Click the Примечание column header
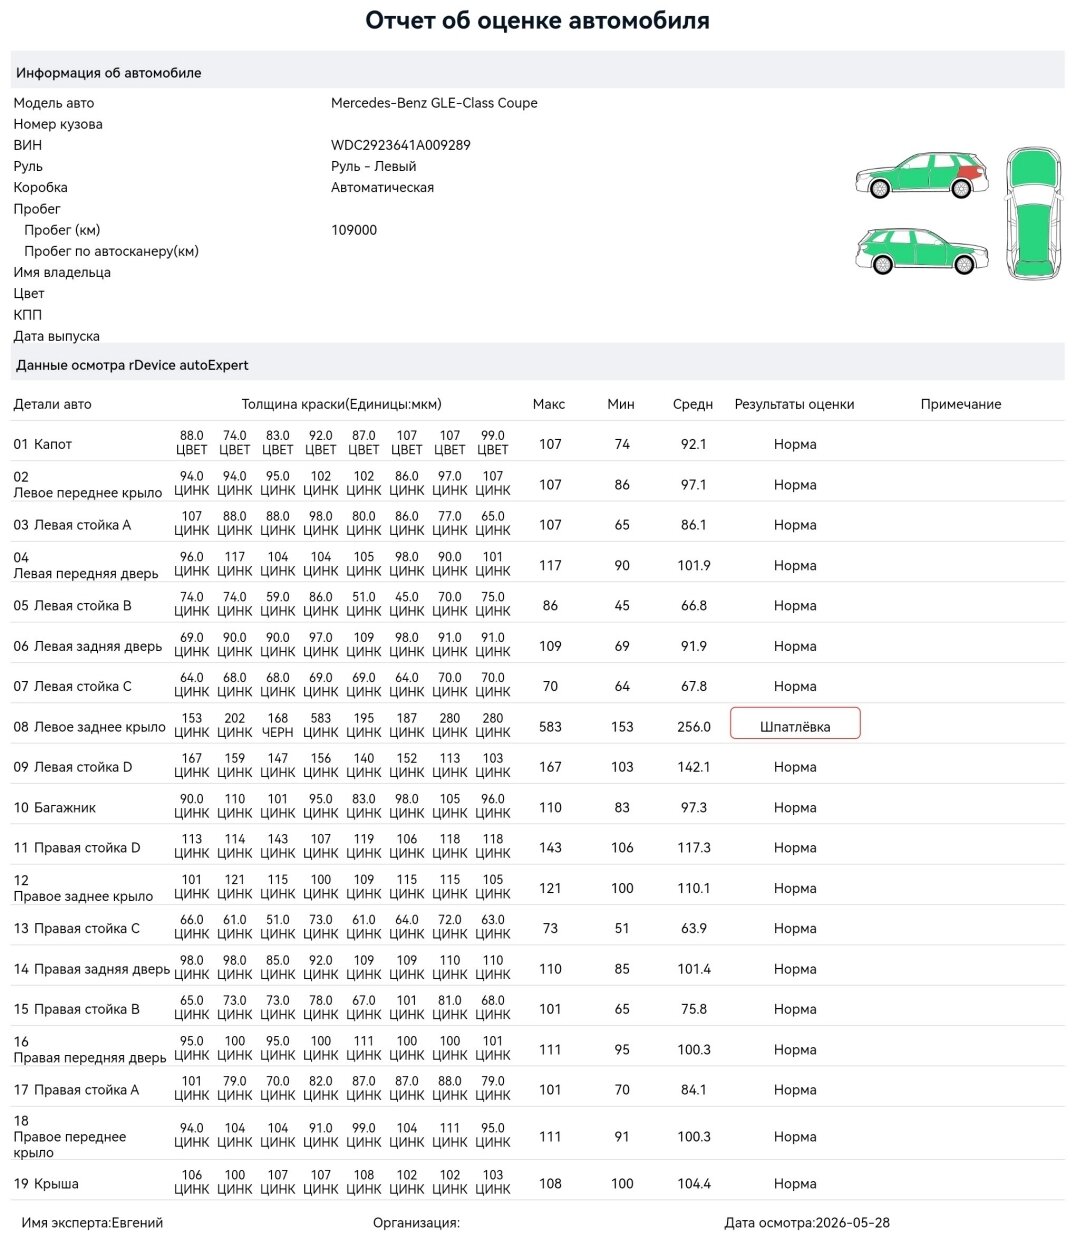 (960, 404)
